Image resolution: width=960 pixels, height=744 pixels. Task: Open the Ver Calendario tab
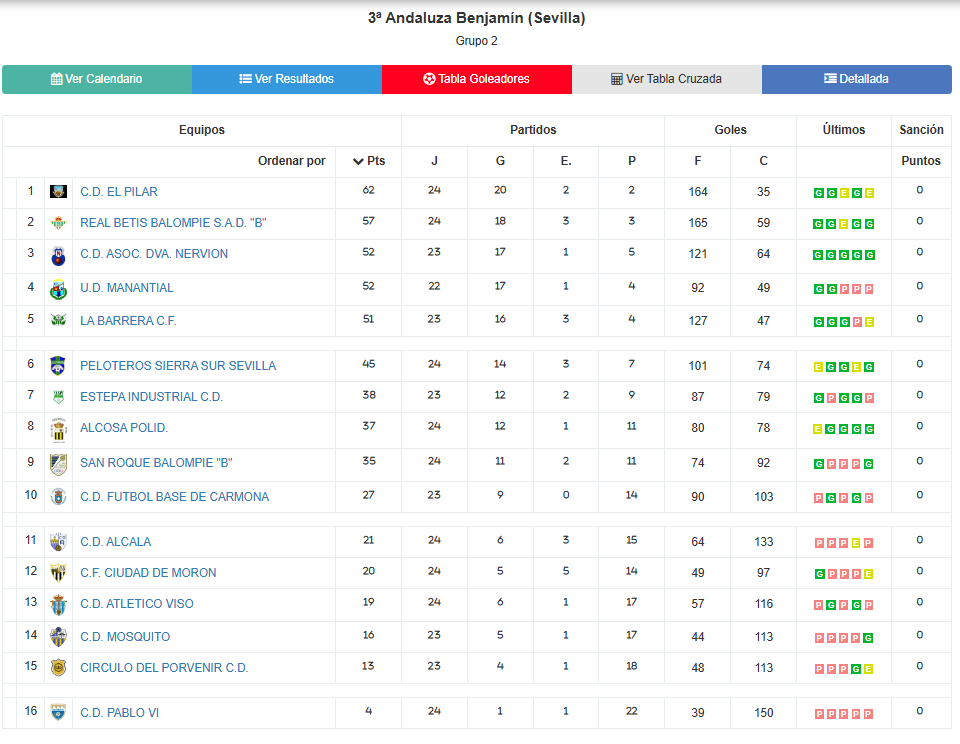[x=97, y=79]
